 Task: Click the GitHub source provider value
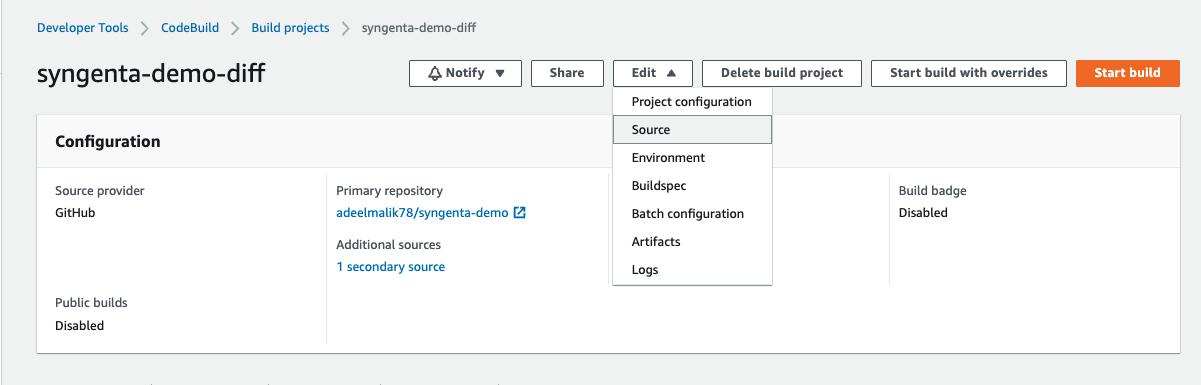tap(75, 213)
